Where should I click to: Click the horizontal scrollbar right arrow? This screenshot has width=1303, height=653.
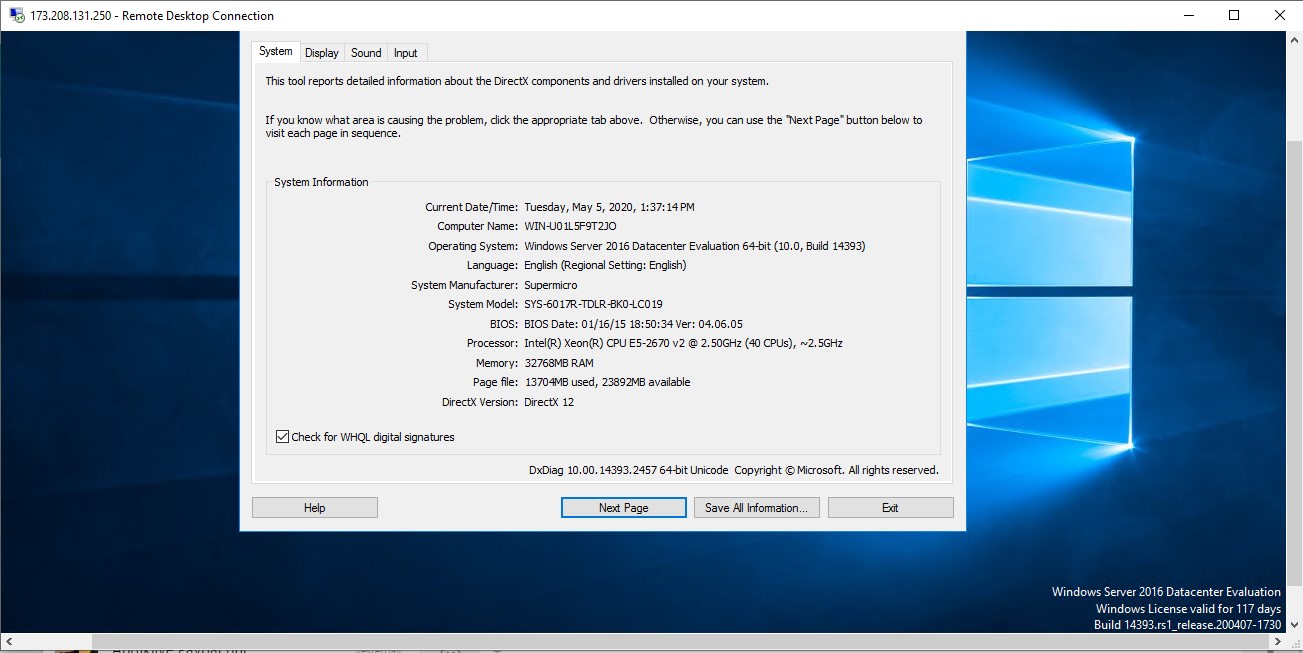pyautogui.click(x=1277, y=641)
